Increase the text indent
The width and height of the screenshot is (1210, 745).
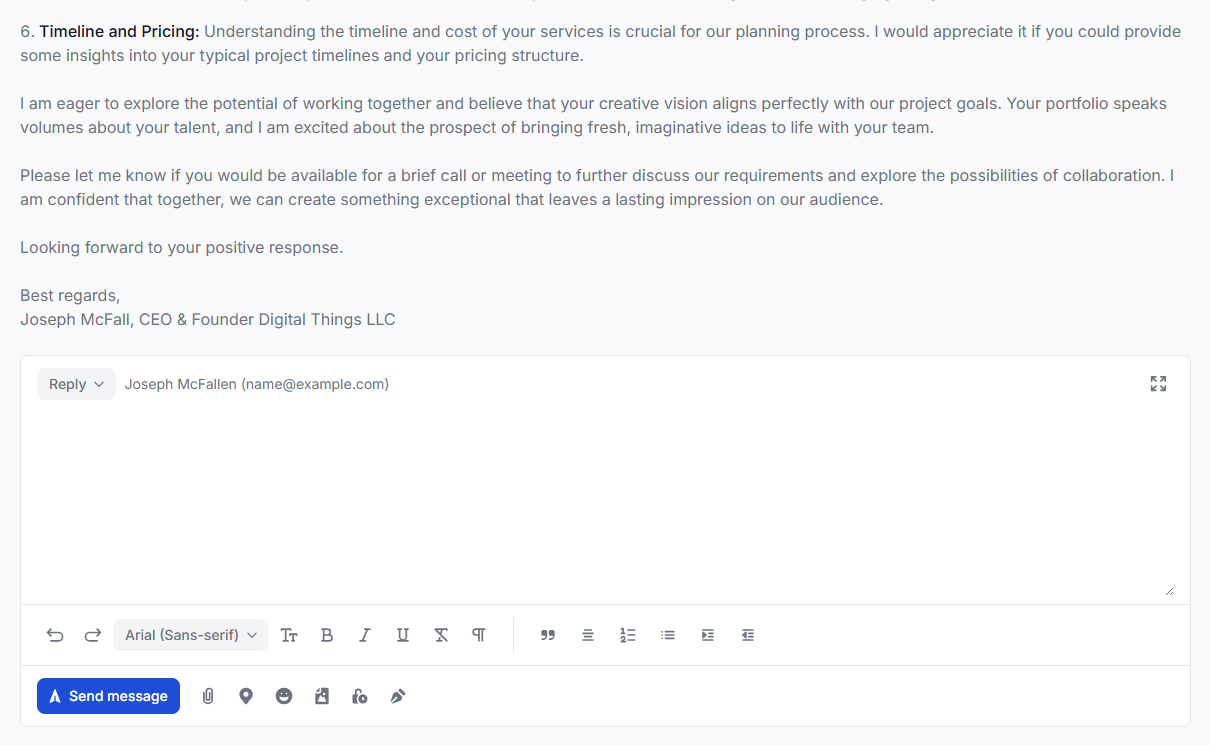tap(708, 635)
